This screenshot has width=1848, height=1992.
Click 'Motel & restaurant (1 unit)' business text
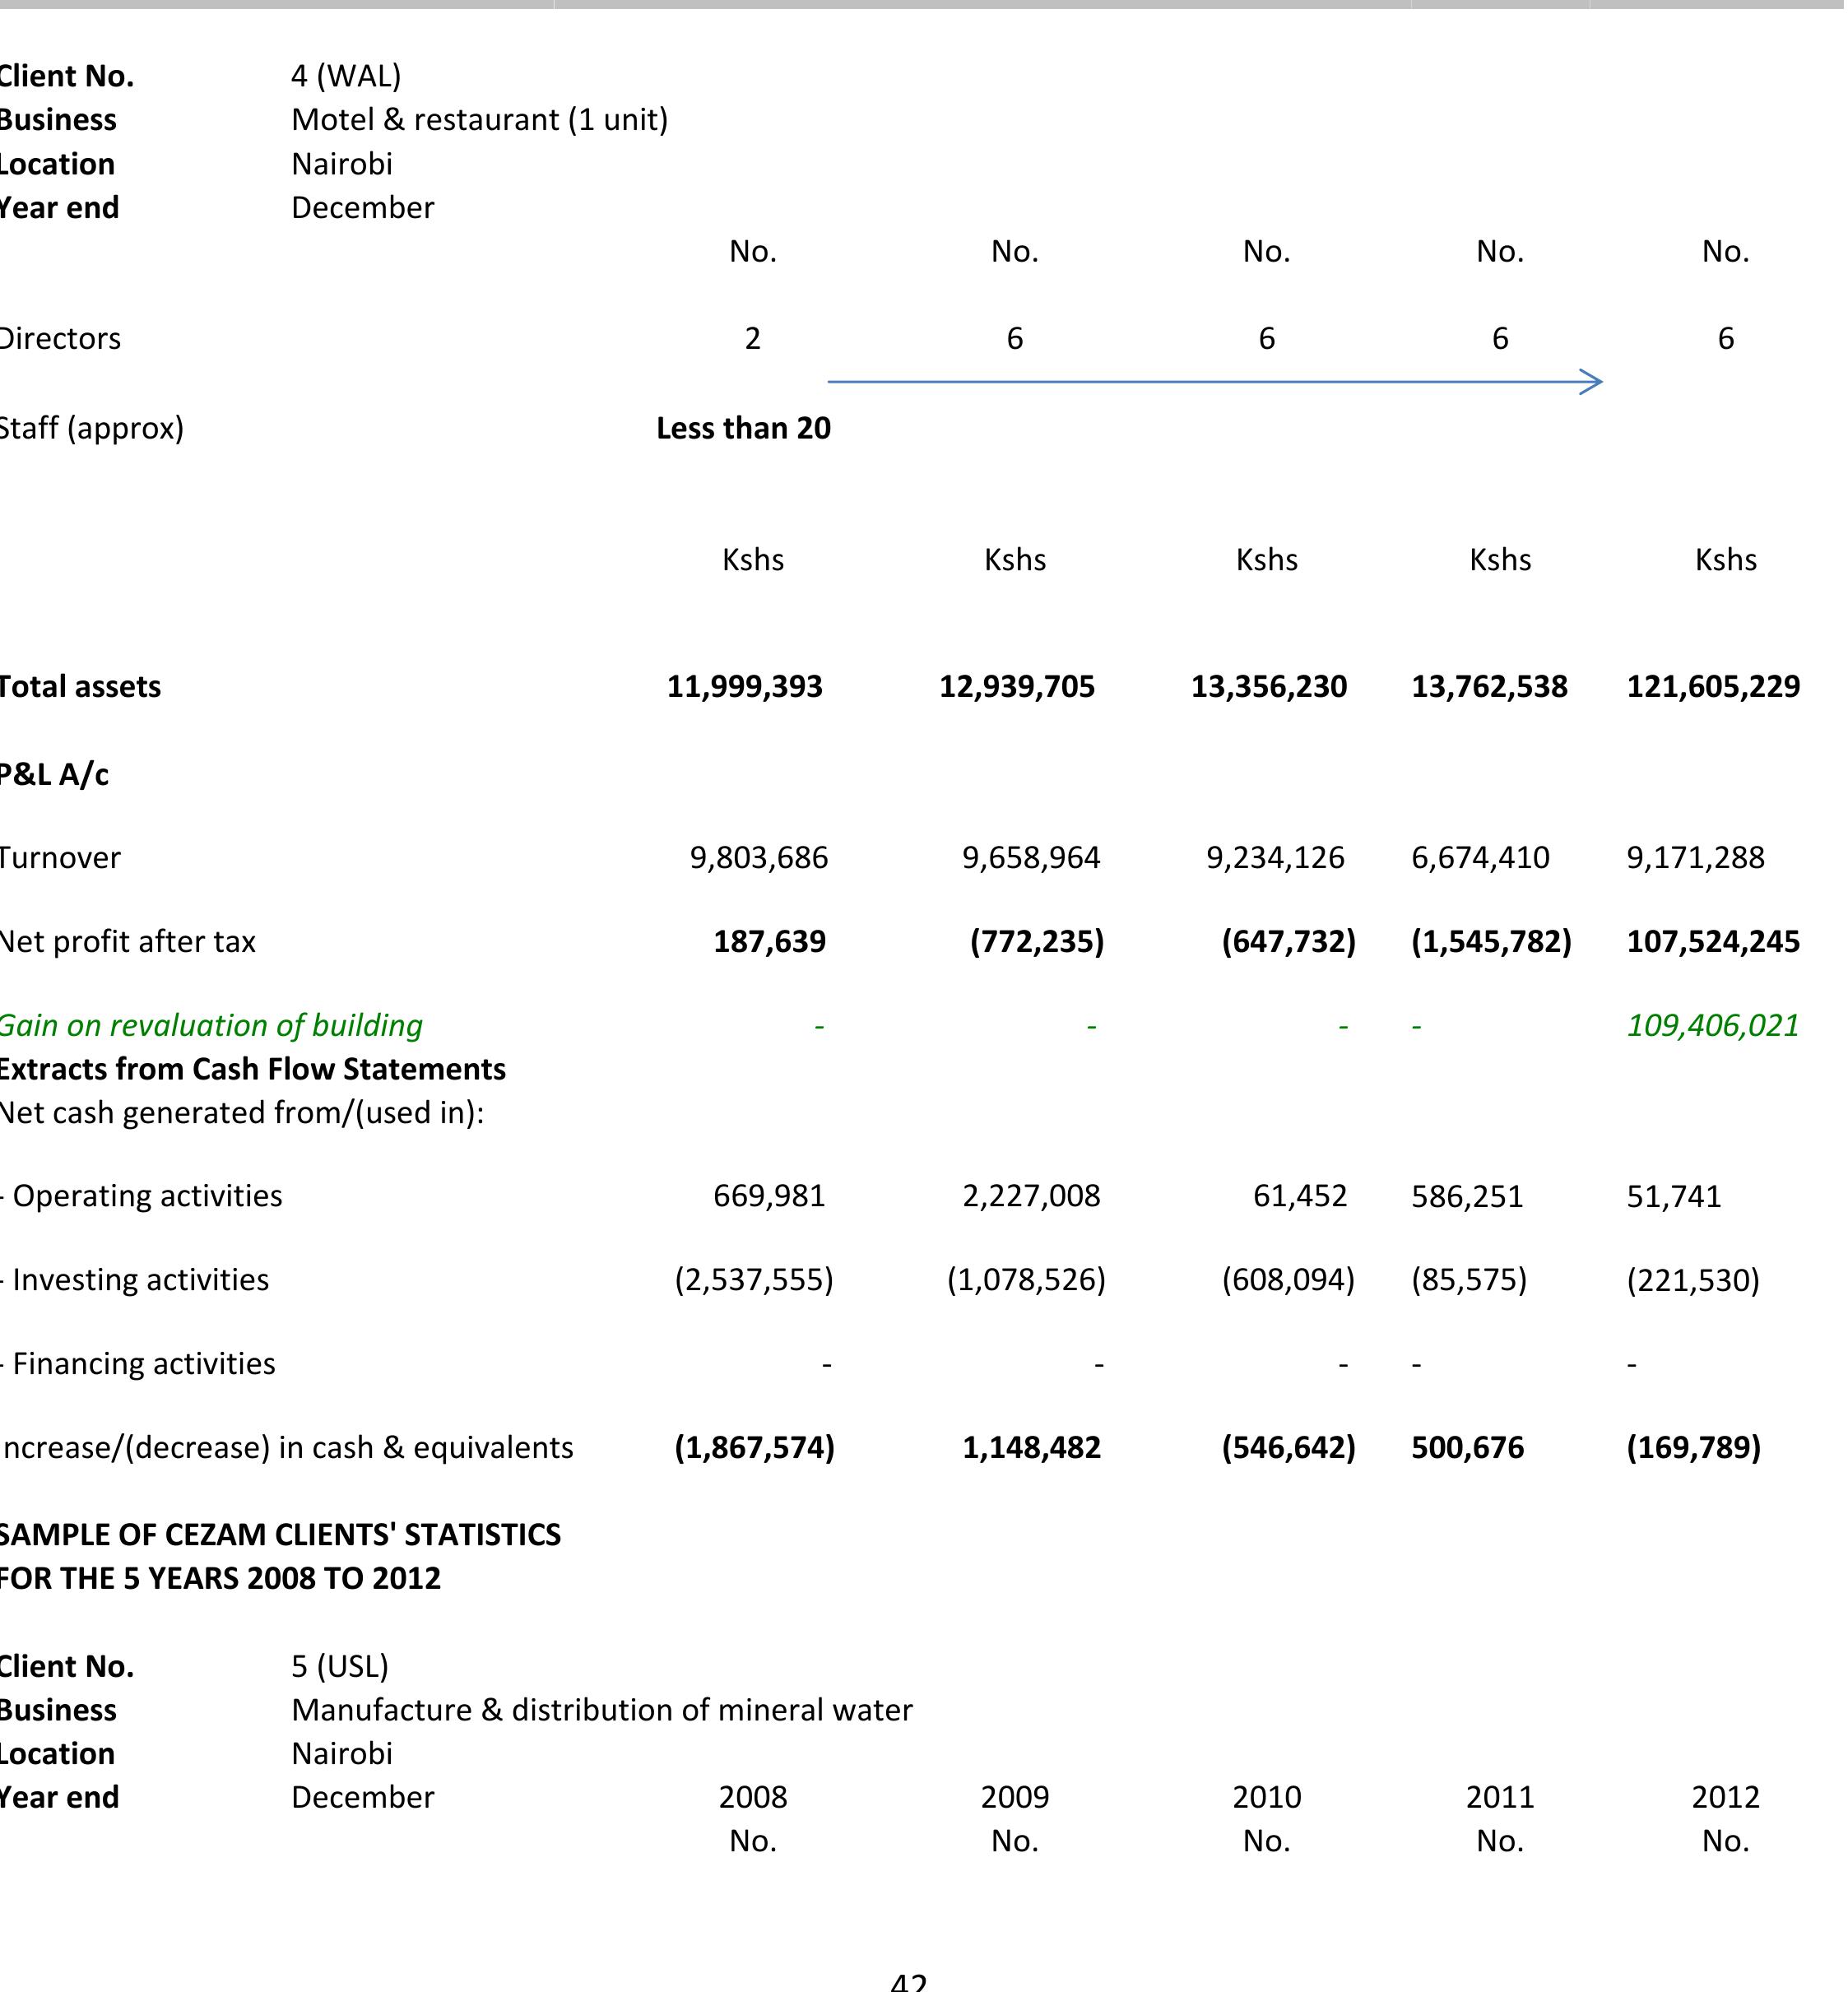click(x=480, y=120)
